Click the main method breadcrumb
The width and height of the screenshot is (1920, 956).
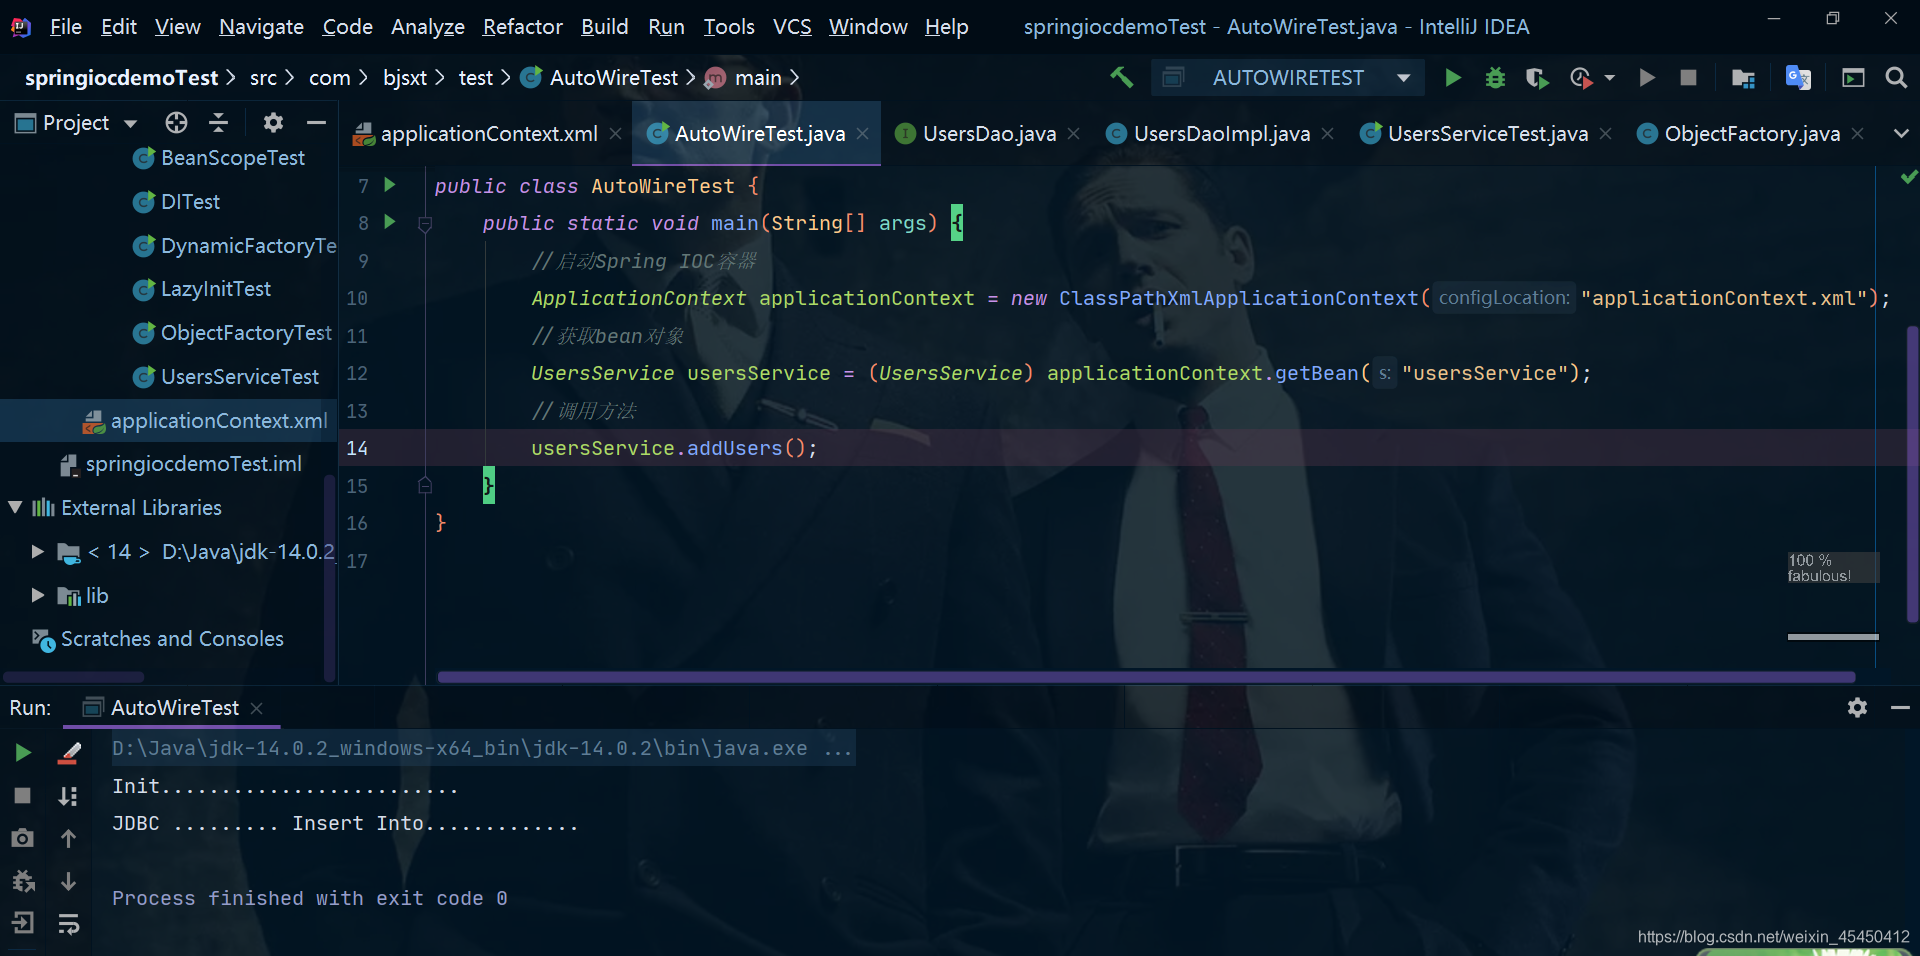pos(744,78)
